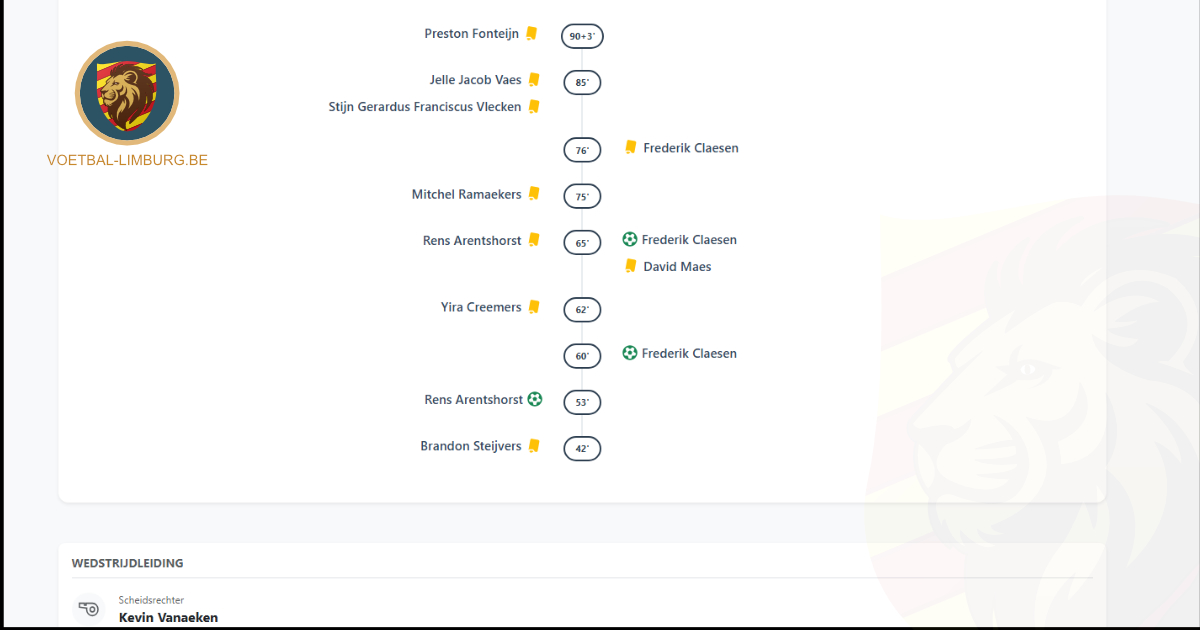Screen dimensions: 1200x630
Task: Click yellow card icon next to Yira Creemers
Action: coord(535,307)
